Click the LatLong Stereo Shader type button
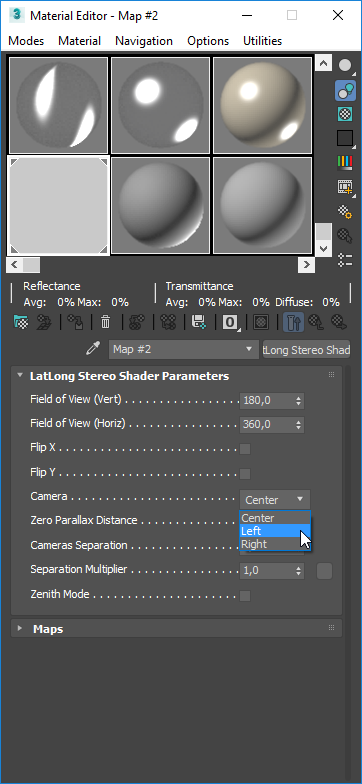The image size is (362, 784). 306,350
